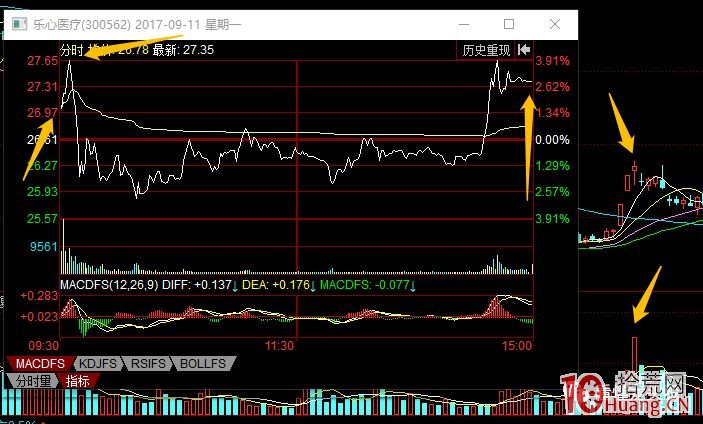Image resolution: width=703 pixels, height=424 pixels.
Task: Click the 15:00 time axis label
Action: pyautogui.click(x=517, y=346)
